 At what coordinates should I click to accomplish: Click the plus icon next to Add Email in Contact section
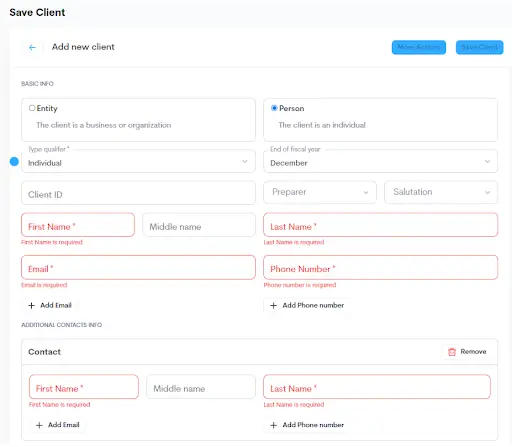pyautogui.click(x=39, y=425)
